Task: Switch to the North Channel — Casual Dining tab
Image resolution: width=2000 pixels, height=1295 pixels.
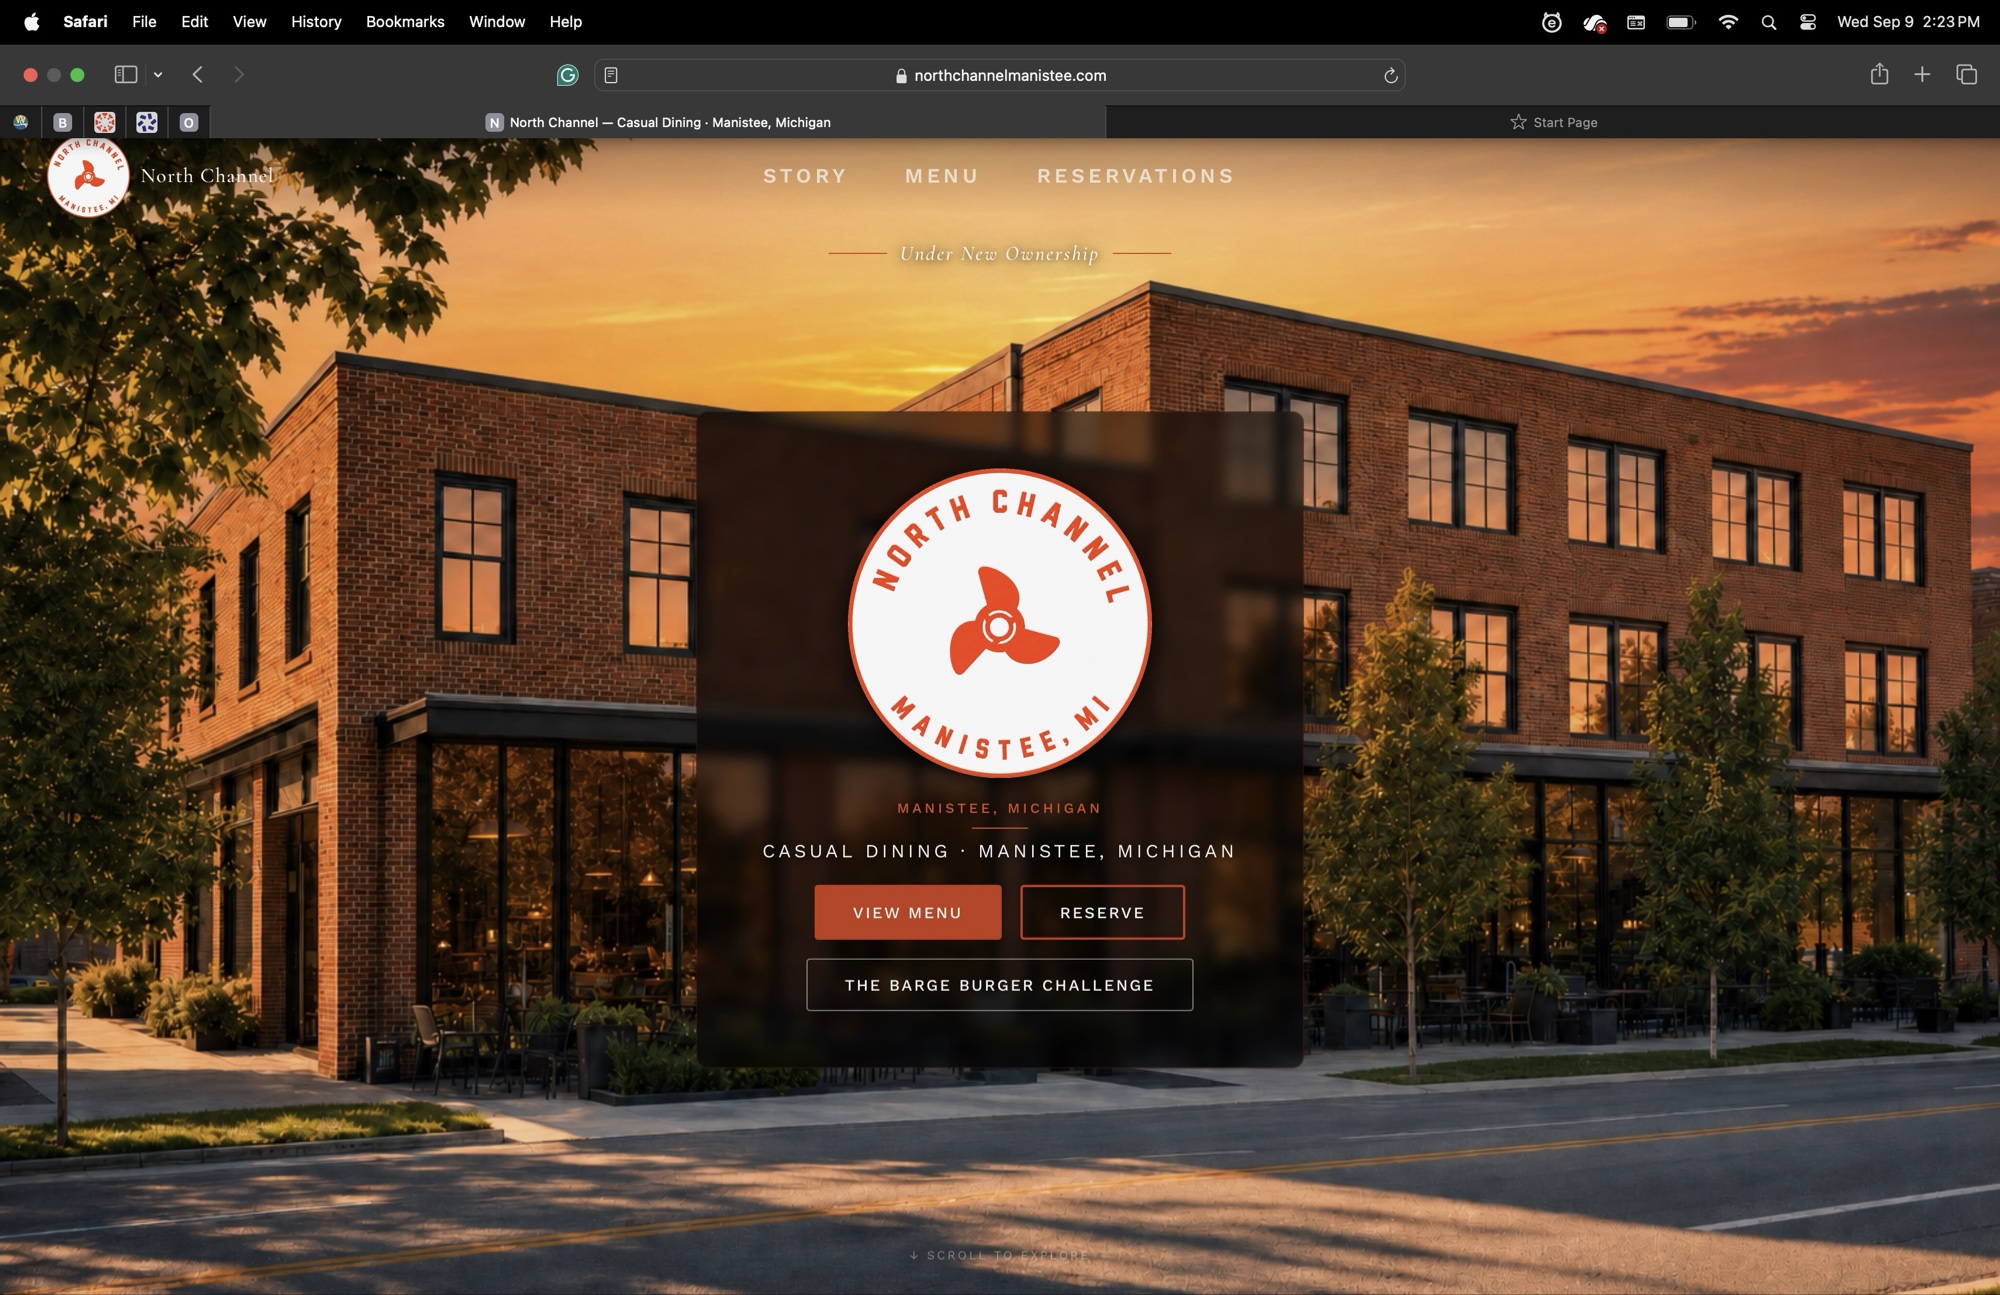Action: pos(658,122)
